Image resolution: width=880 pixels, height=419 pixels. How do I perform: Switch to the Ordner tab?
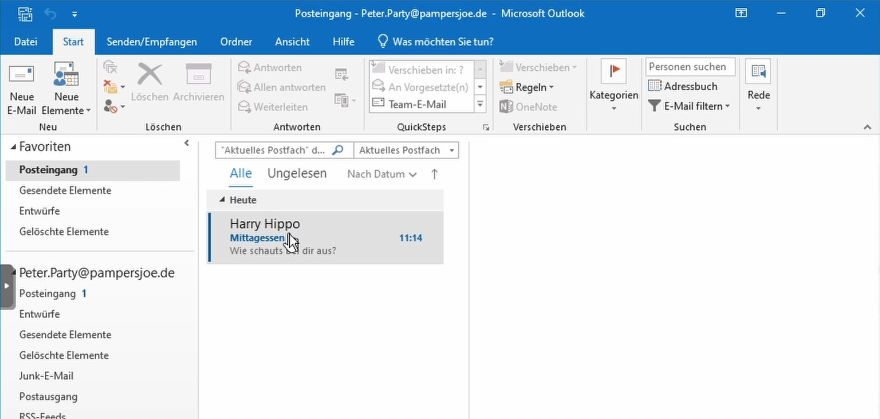tap(236, 42)
